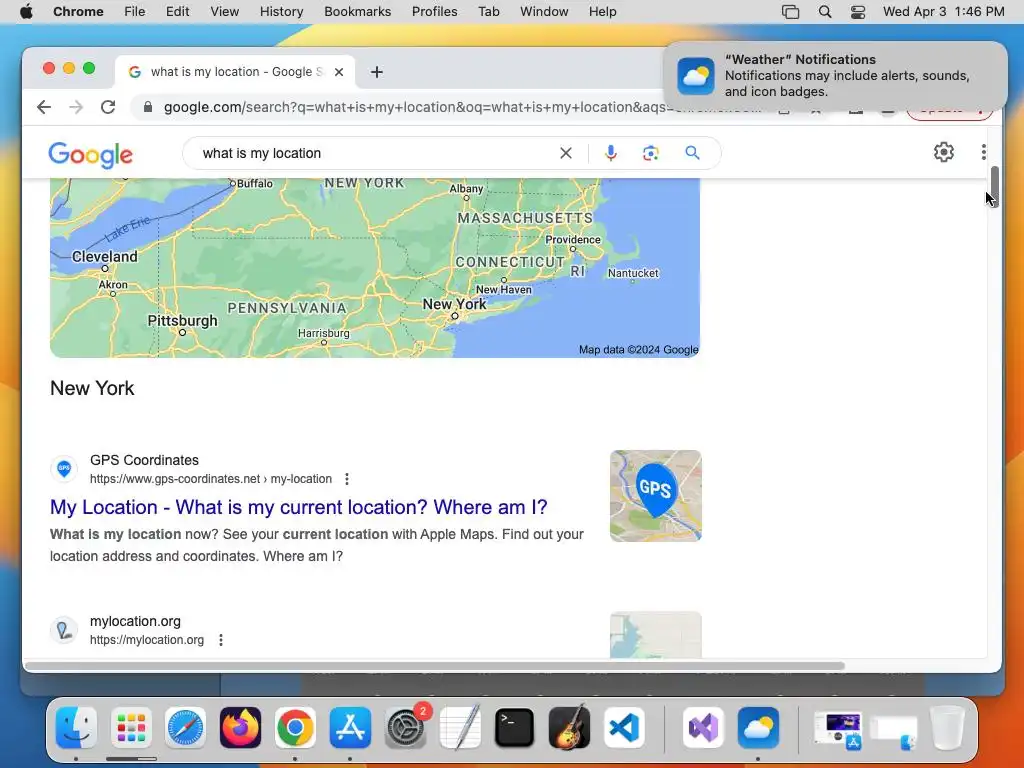Screen dimensions: 1024x768
Task: Go back to previous page
Action: (44, 107)
